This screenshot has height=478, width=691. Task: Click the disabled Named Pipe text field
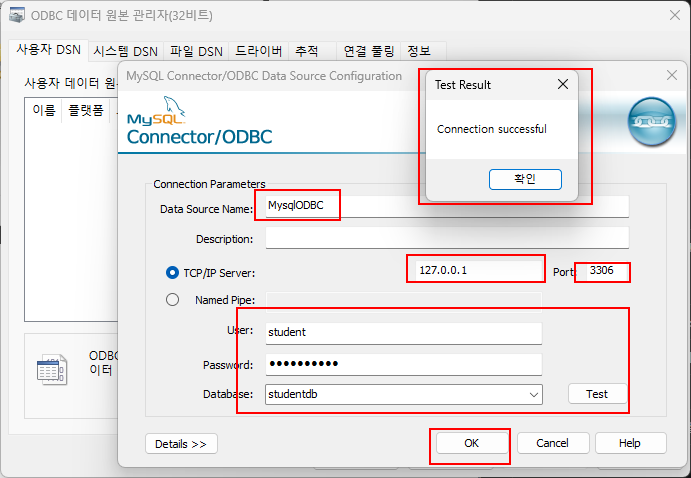[404, 302]
